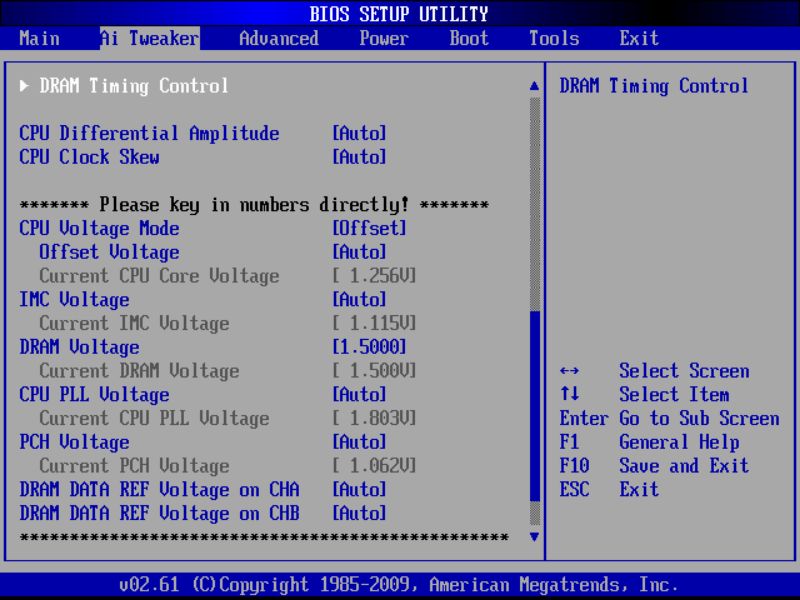Click scrollbar down arrow

(x=534, y=537)
